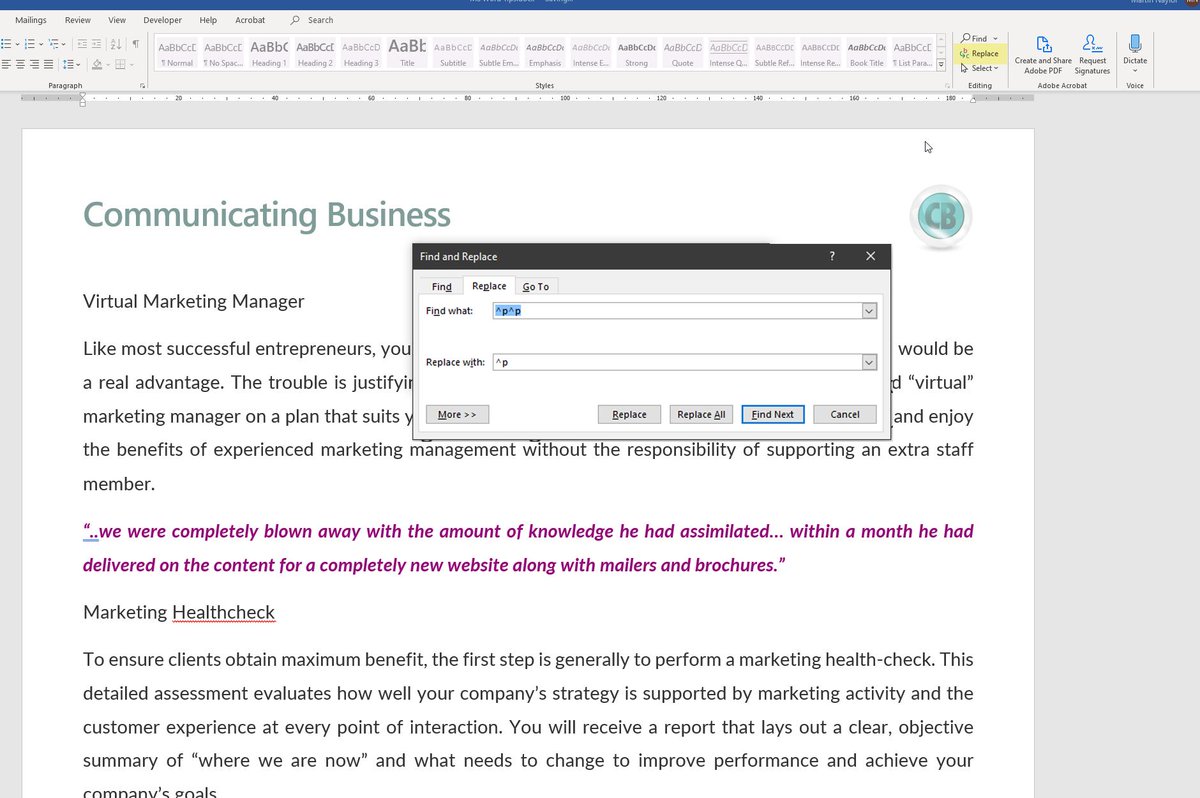
Task: Click the ribbon Search box
Action: pos(313,20)
